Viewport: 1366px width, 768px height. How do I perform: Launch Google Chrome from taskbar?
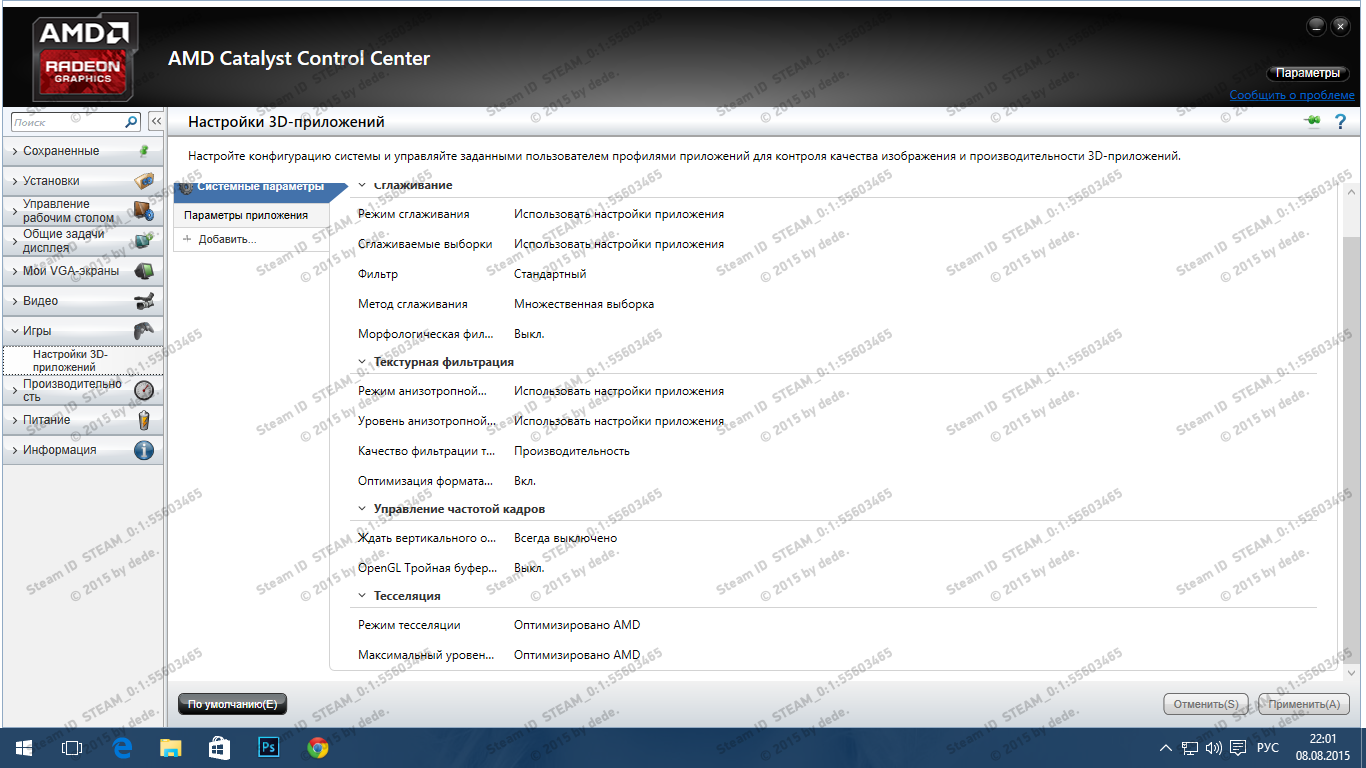coord(317,747)
